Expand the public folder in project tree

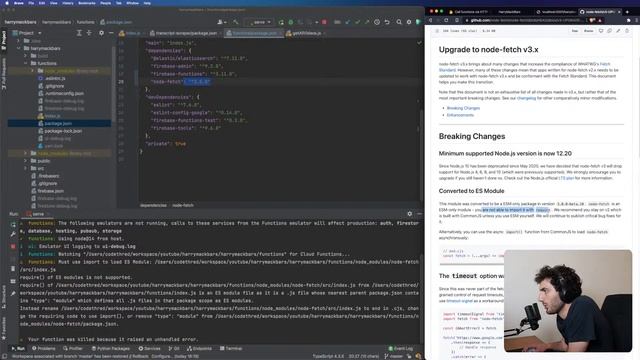coord(26,161)
